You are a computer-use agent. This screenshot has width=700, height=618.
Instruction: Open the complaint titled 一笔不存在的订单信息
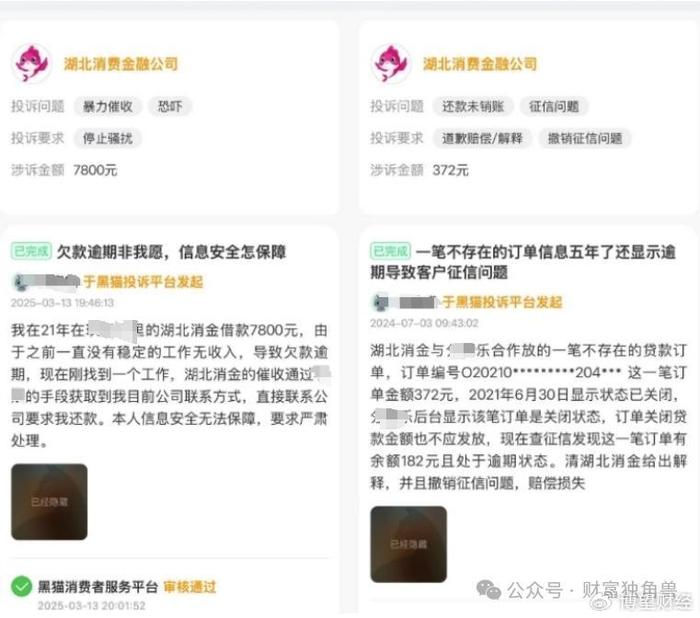click(523, 262)
